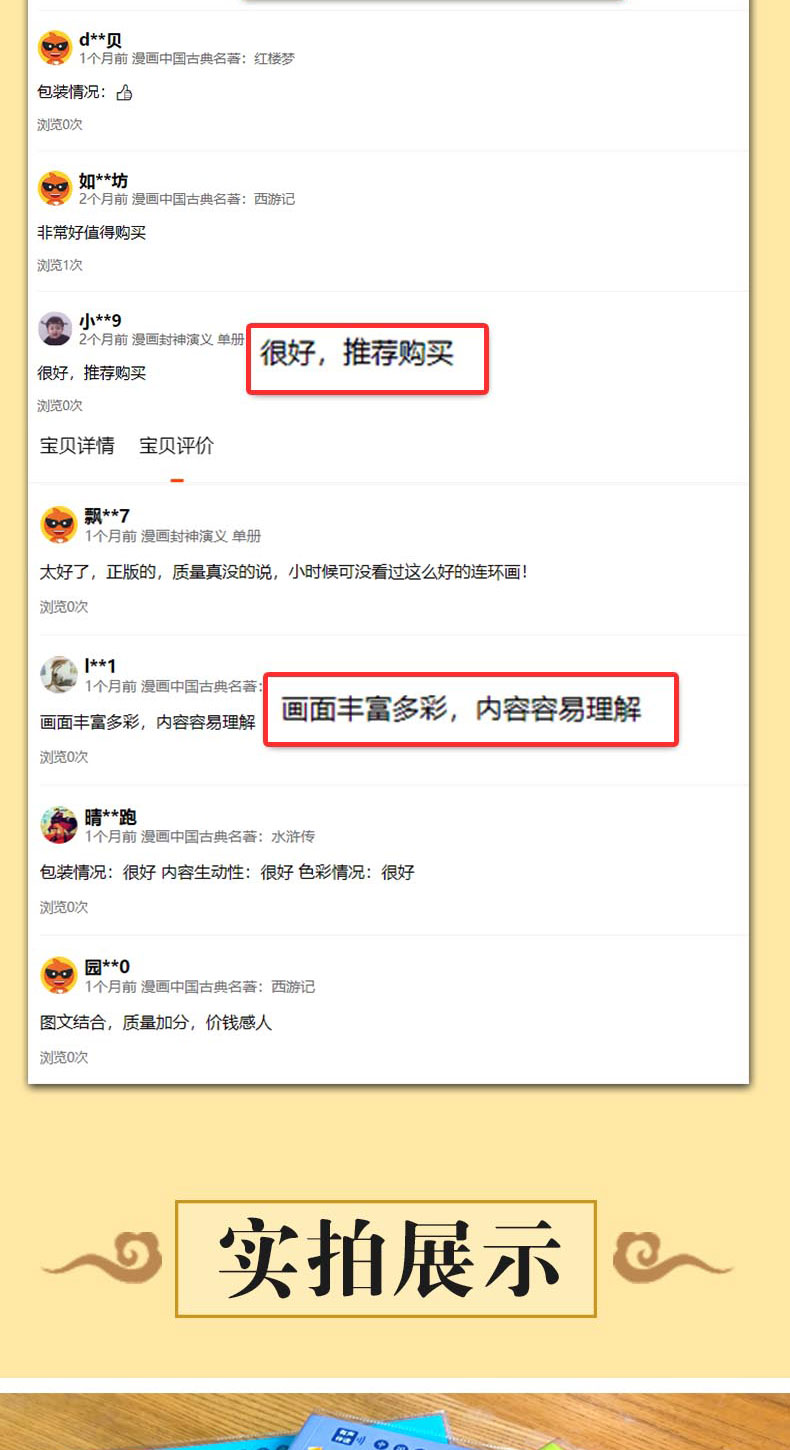Click the 图文结合，质量加分，价钱感人 review text

click(156, 1023)
